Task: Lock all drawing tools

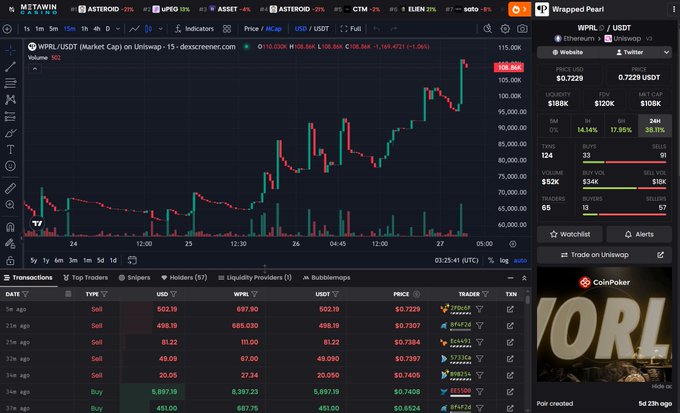Action: coord(10,261)
